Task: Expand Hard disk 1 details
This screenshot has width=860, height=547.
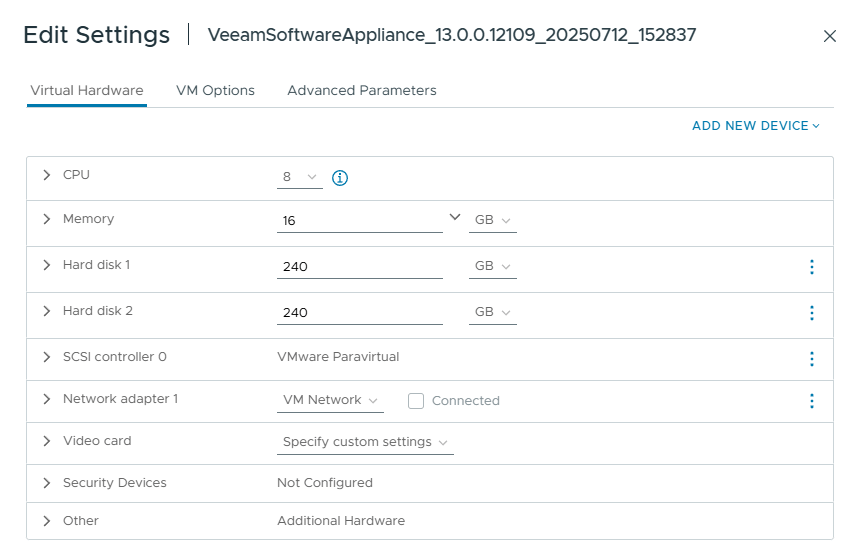Action: [x=46, y=265]
